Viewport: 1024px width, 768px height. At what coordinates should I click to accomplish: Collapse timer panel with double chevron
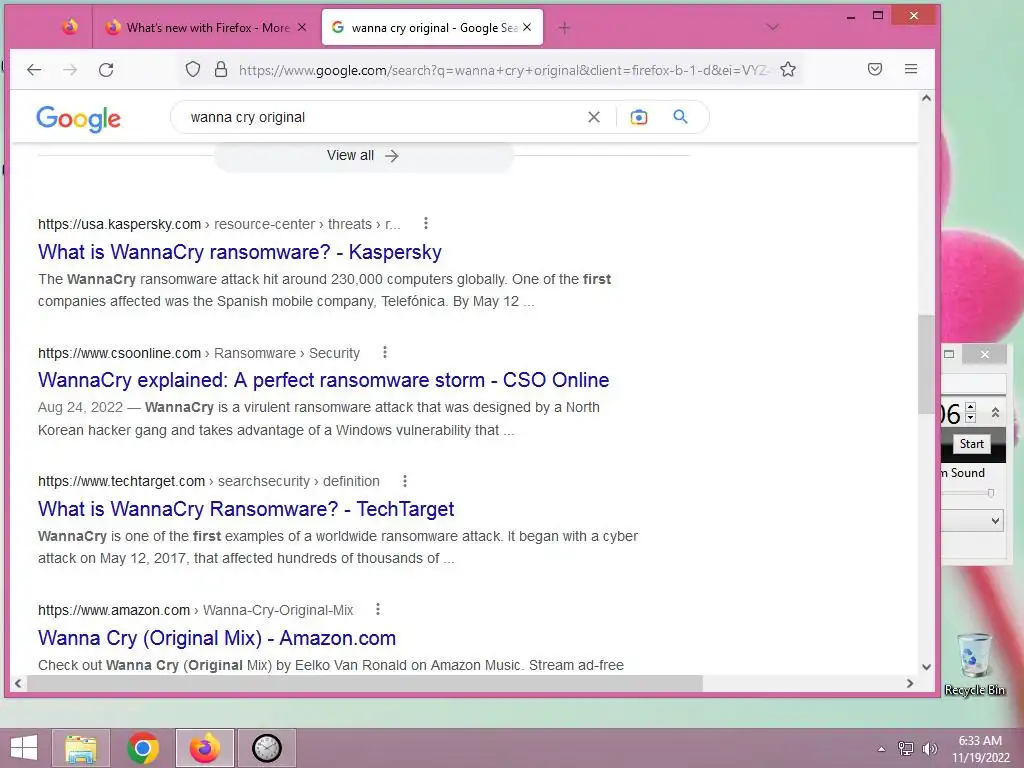tap(995, 413)
